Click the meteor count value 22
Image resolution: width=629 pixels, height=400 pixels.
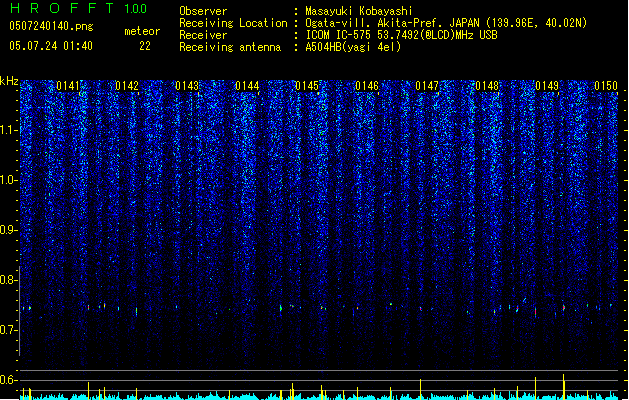(x=145, y=46)
